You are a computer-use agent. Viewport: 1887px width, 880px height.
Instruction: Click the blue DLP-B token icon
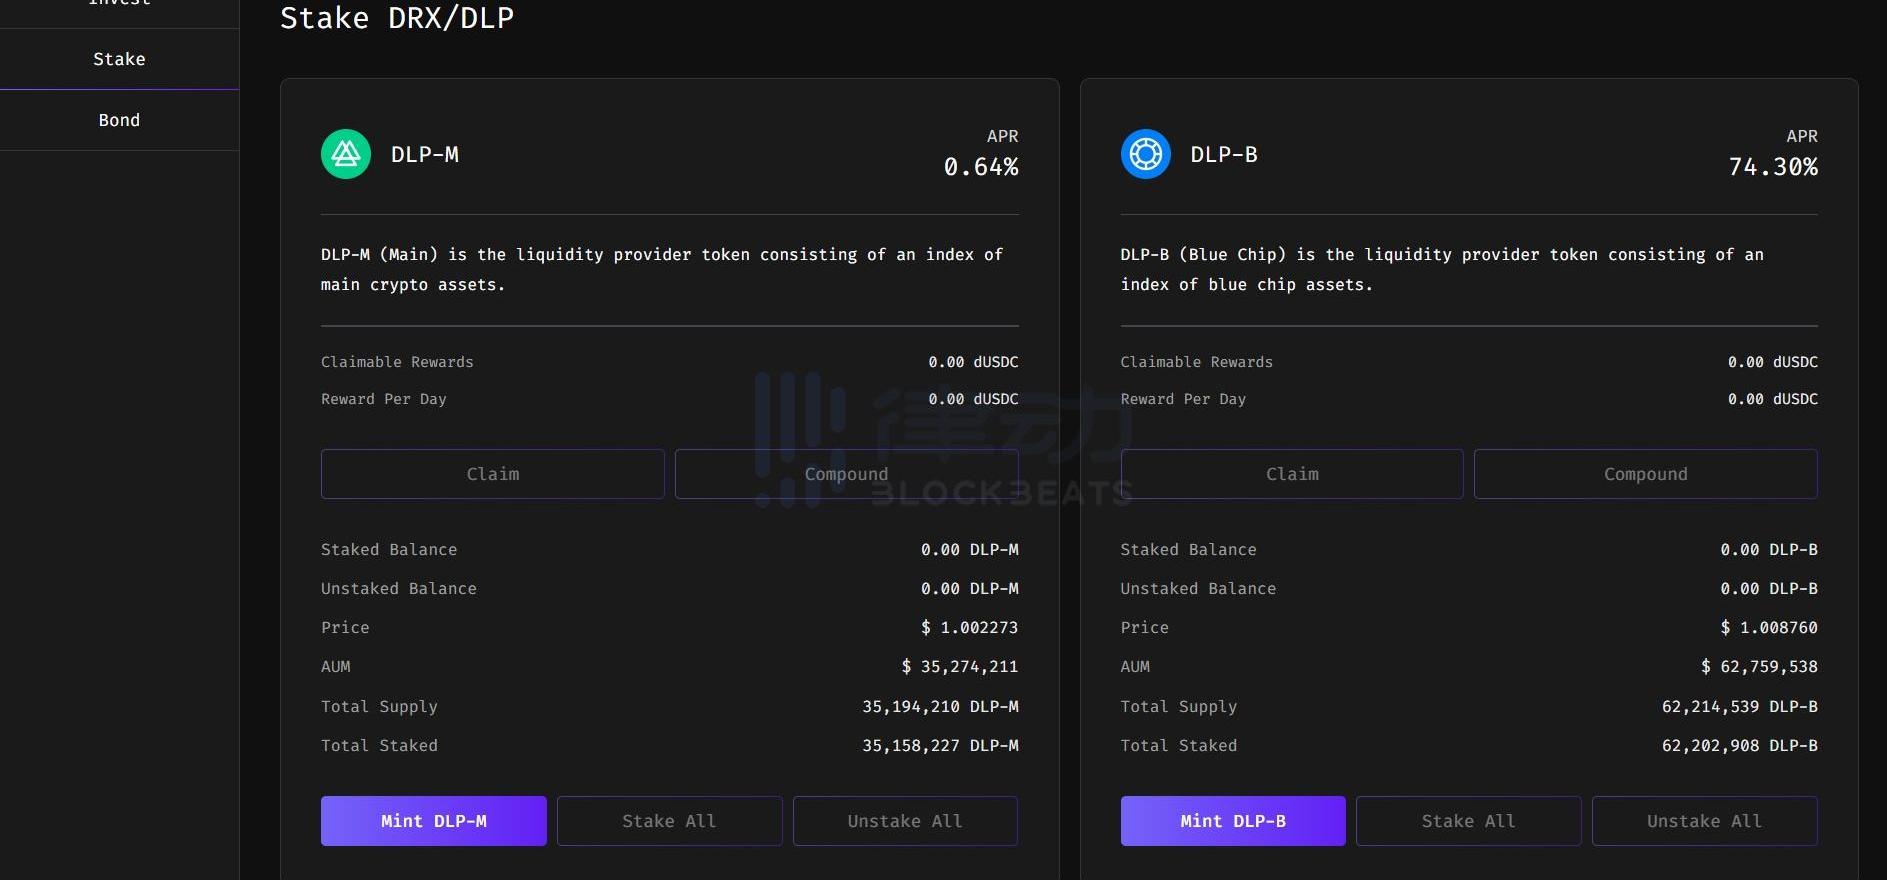[x=1145, y=155]
